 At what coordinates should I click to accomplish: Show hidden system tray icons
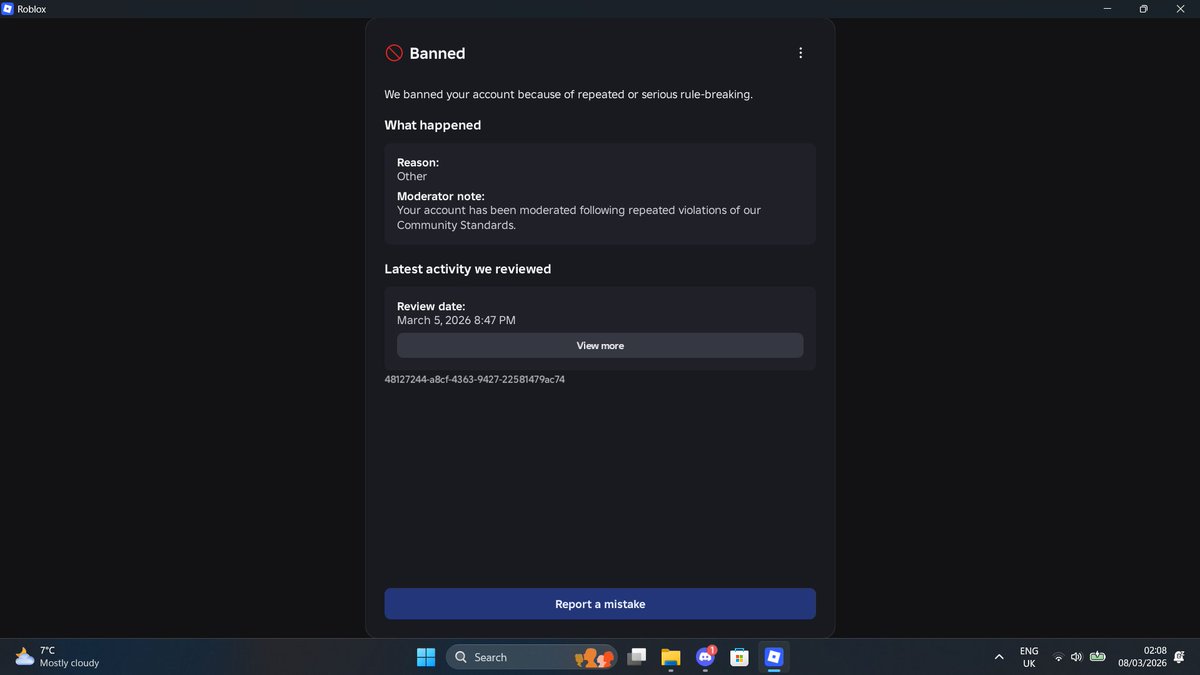click(x=999, y=657)
